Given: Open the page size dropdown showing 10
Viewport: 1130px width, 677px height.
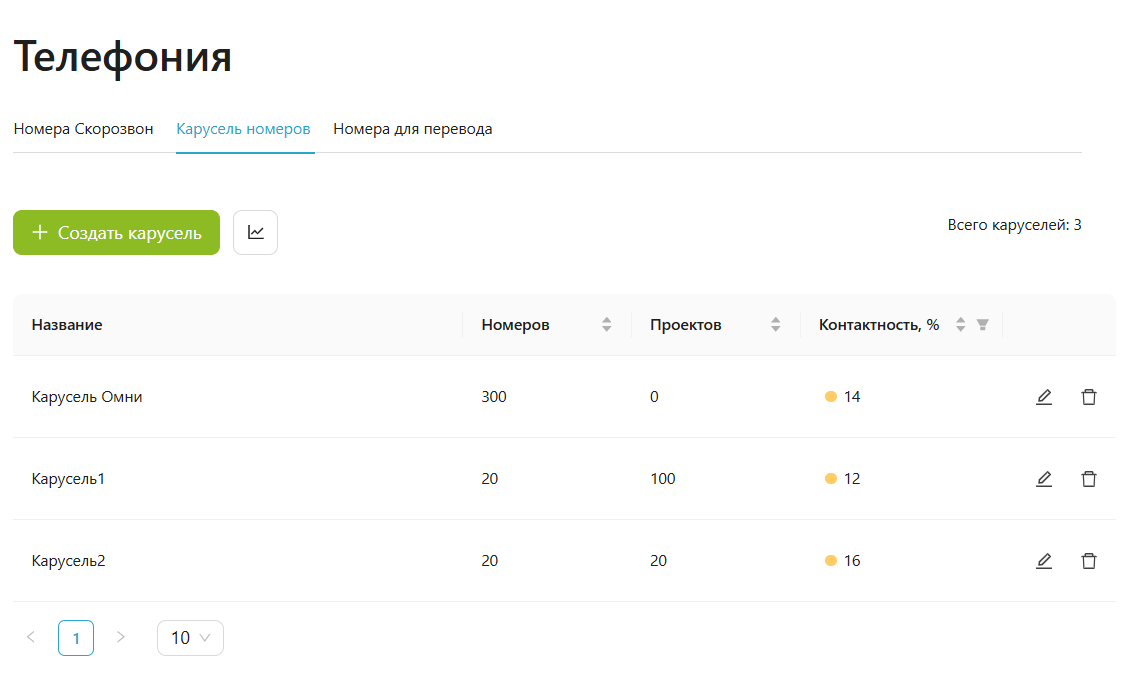Looking at the screenshot, I should coord(190,637).
